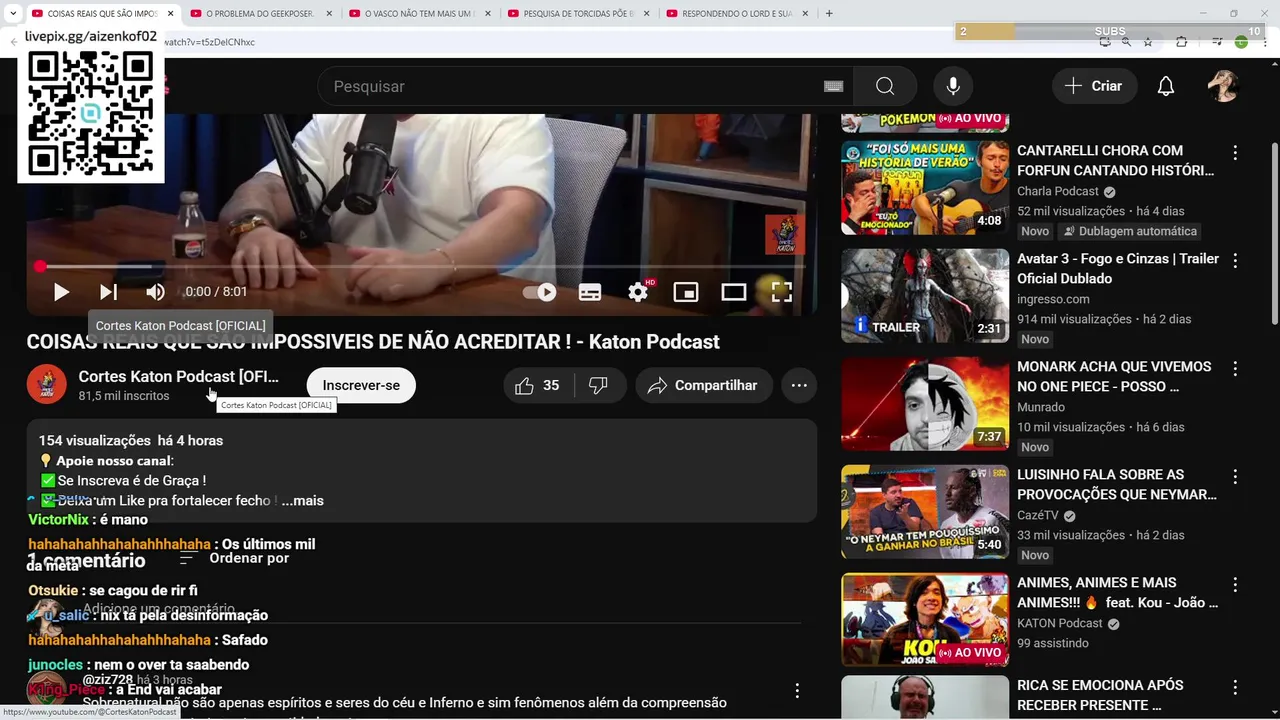Open the Cortes Katon Podcast channel avatar

tap(46, 385)
